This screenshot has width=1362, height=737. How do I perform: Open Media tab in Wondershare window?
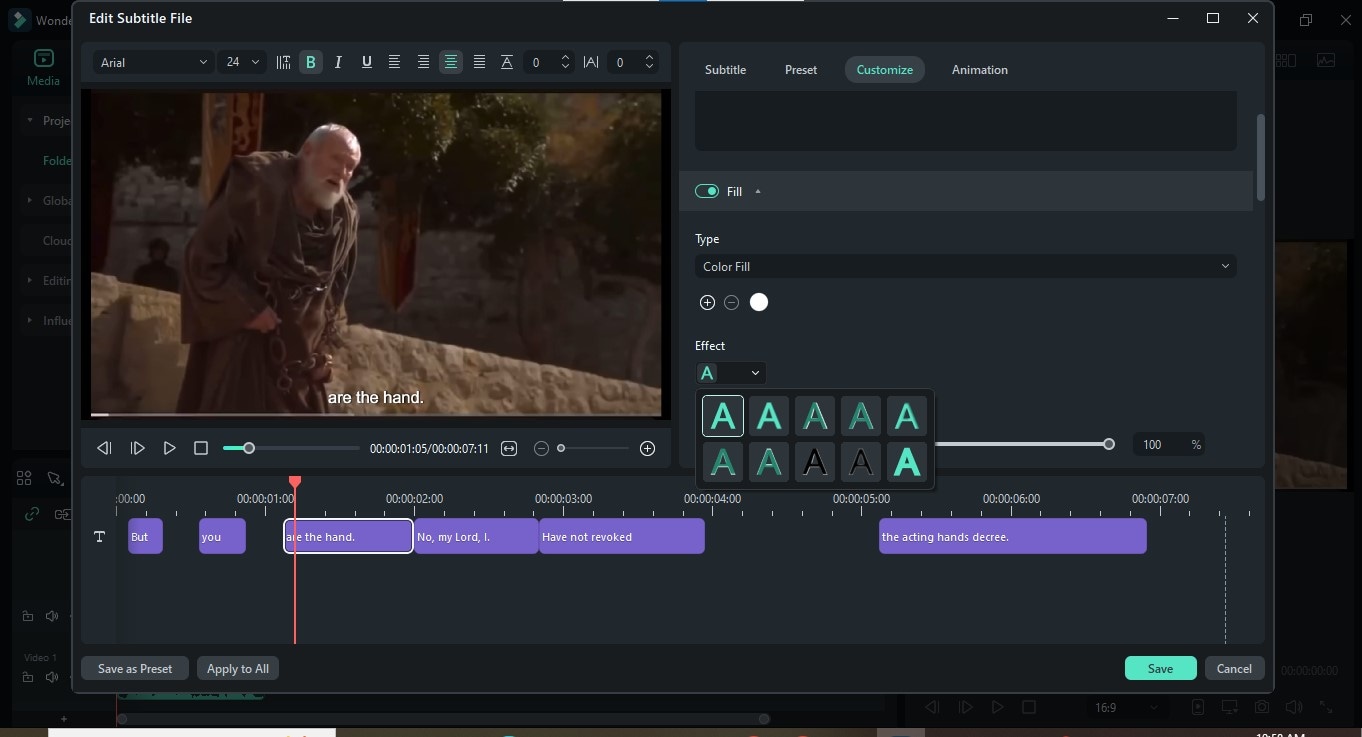coord(43,68)
